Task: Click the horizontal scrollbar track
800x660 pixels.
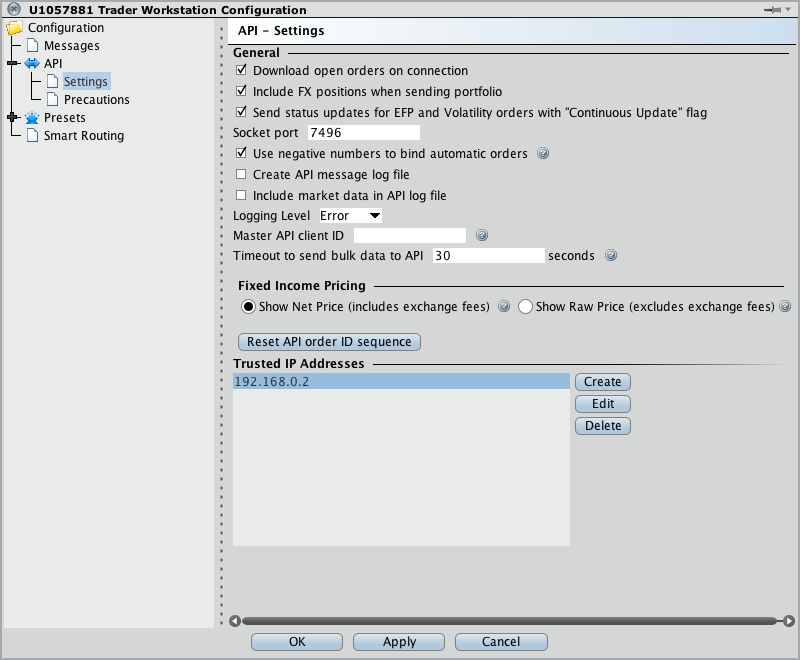Action: coord(510,621)
